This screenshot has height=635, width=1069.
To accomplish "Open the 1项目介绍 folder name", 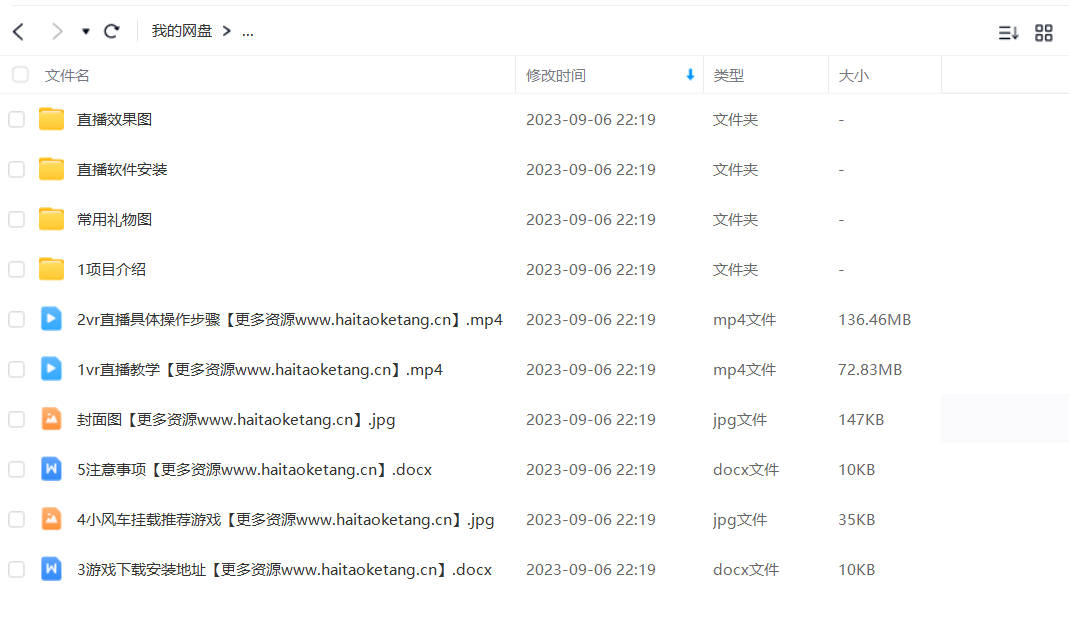I will pos(111,269).
